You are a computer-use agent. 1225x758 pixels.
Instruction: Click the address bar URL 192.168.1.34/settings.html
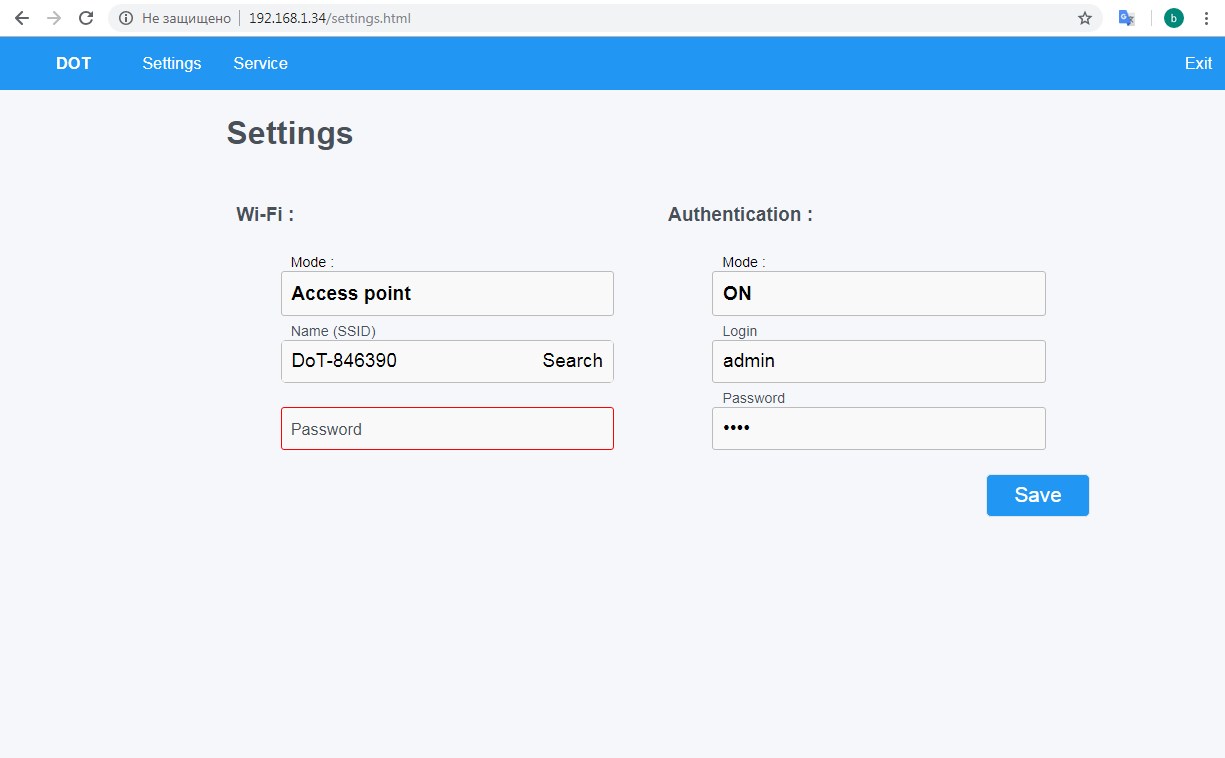[330, 18]
